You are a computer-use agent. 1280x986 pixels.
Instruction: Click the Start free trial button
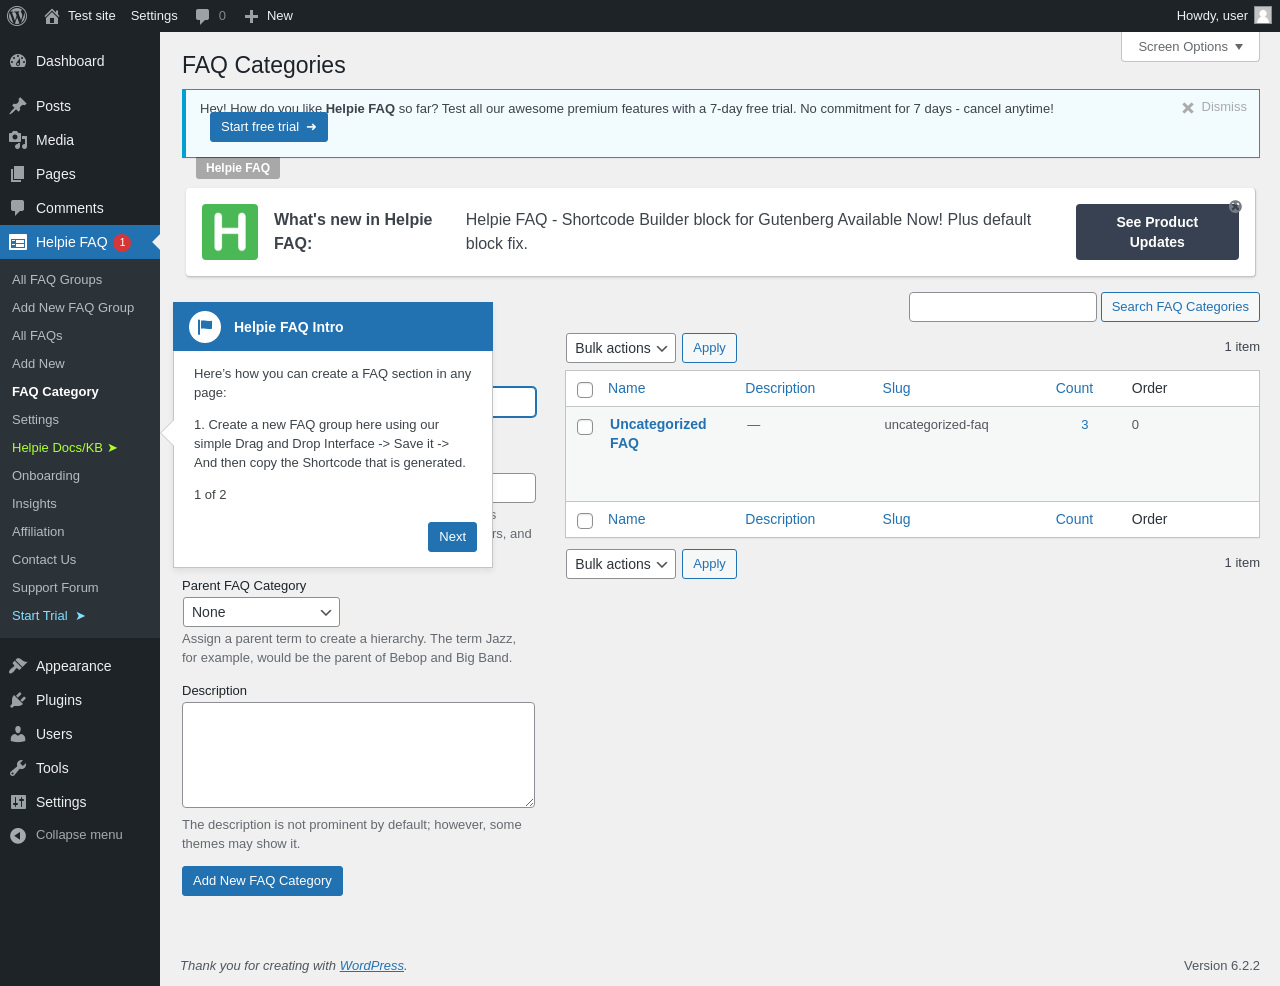tap(269, 127)
